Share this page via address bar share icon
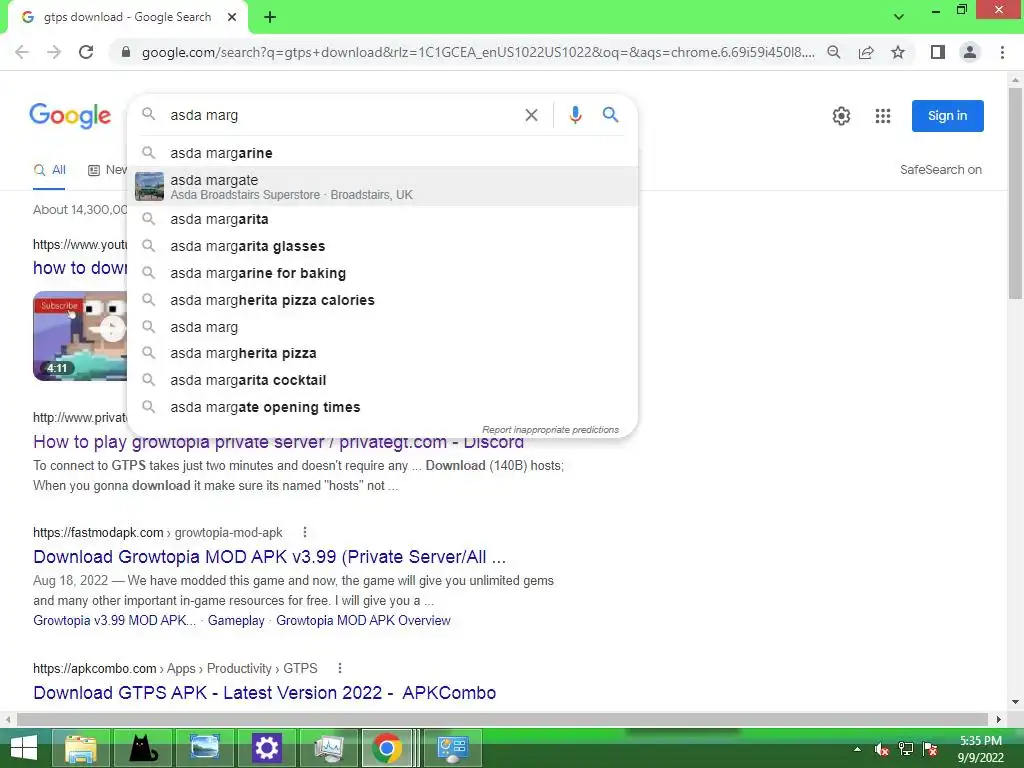Viewport: 1024px width, 768px height. pyautogui.click(x=866, y=52)
